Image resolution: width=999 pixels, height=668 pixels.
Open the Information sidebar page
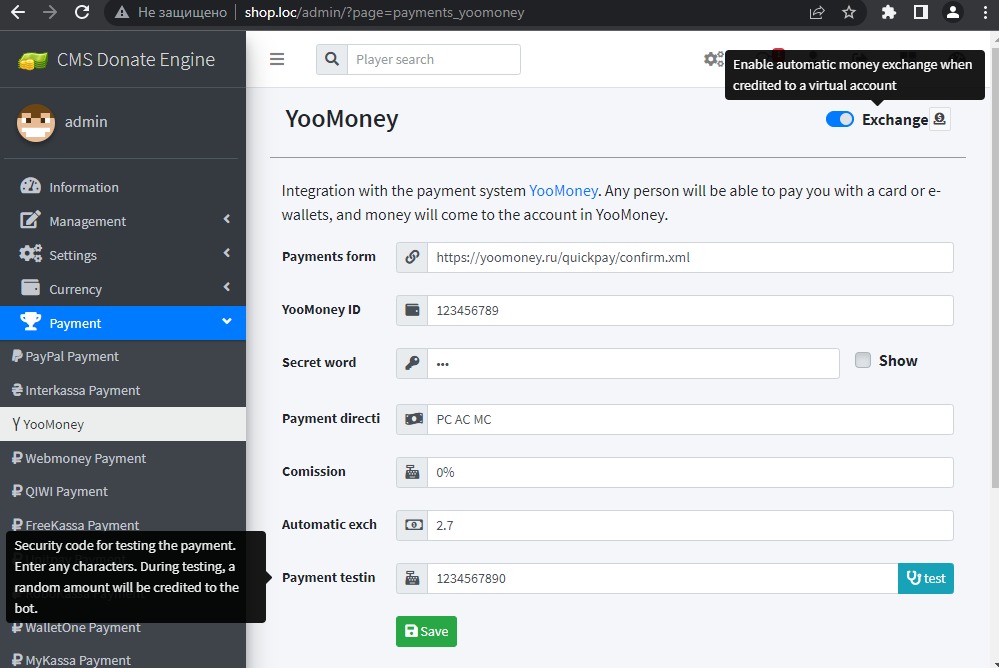(83, 187)
